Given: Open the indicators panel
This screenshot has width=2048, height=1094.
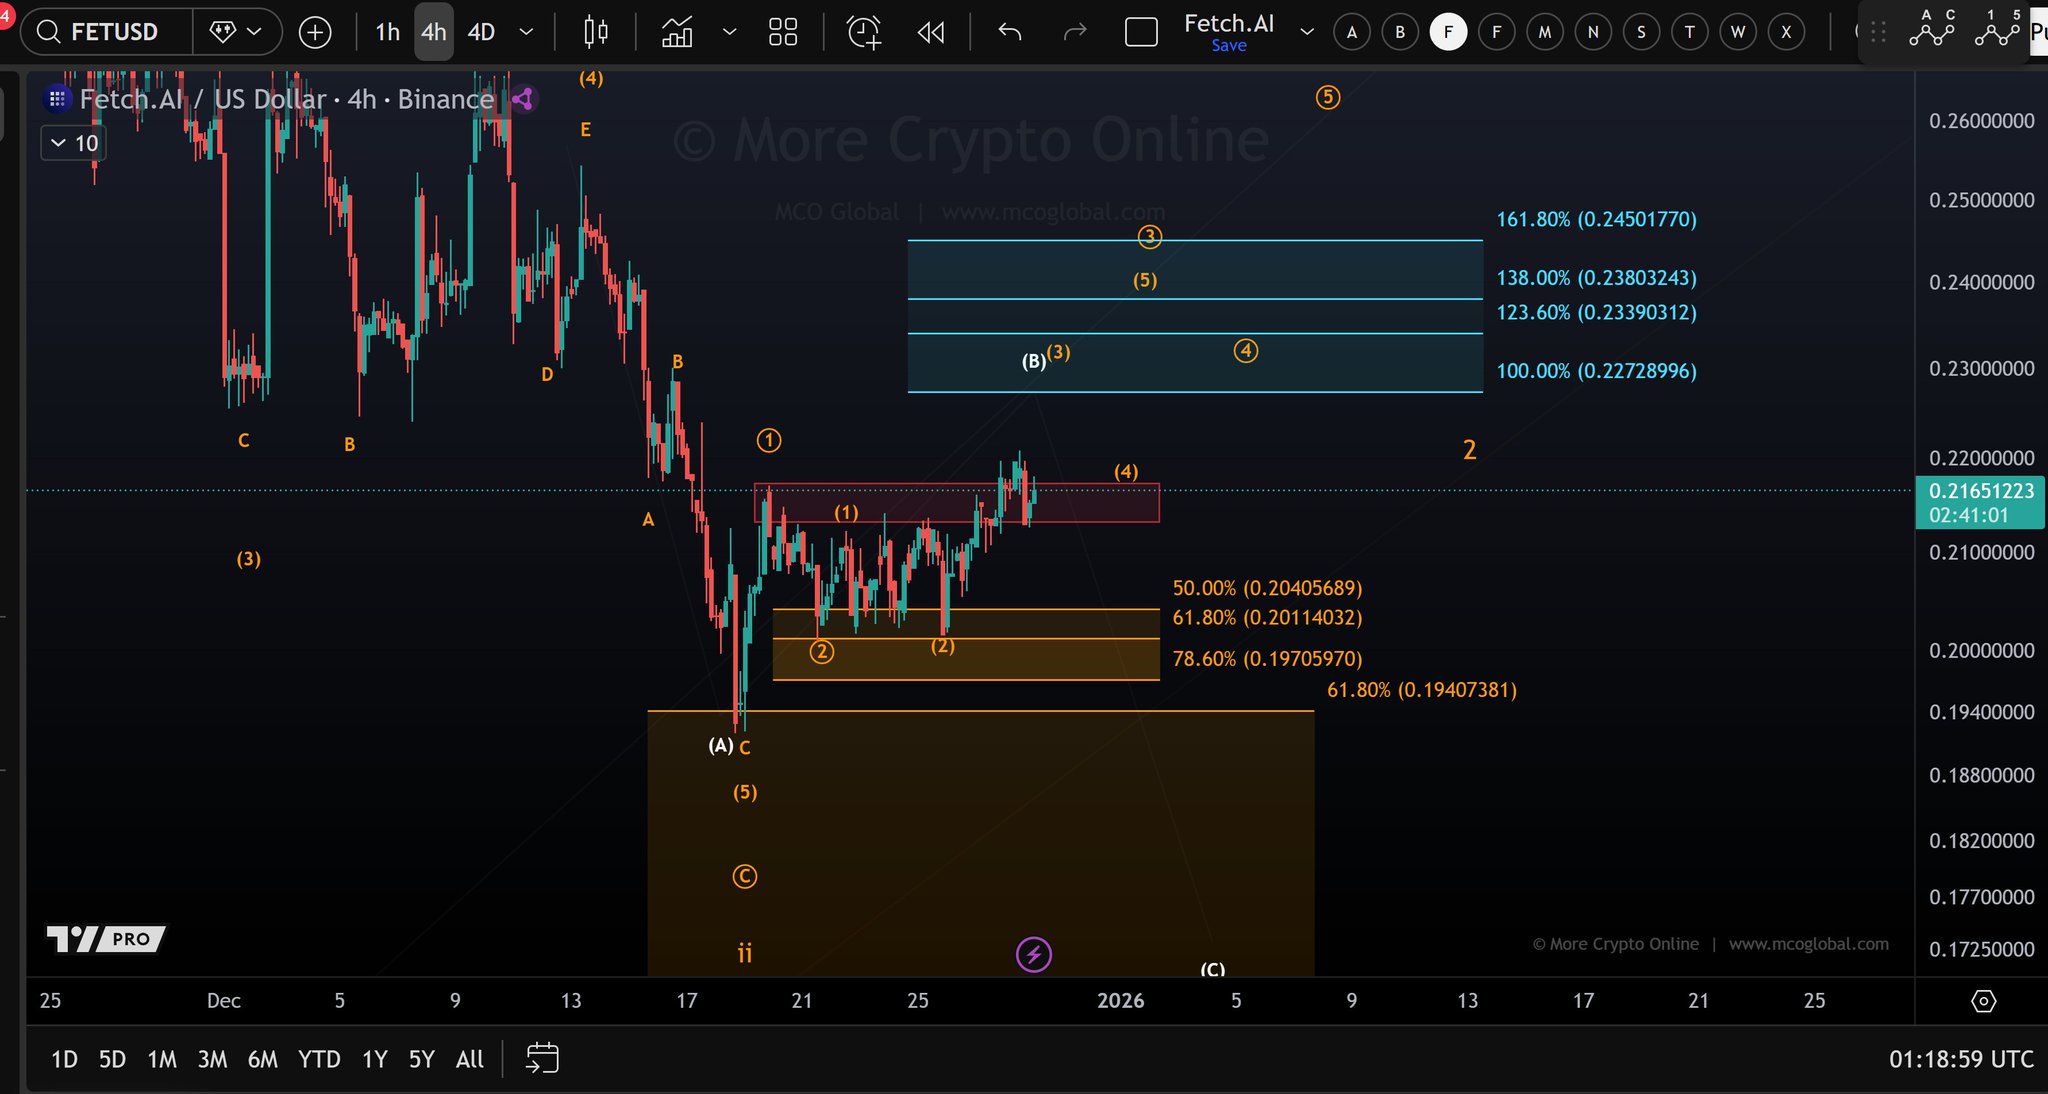Looking at the screenshot, I should tap(677, 32).
